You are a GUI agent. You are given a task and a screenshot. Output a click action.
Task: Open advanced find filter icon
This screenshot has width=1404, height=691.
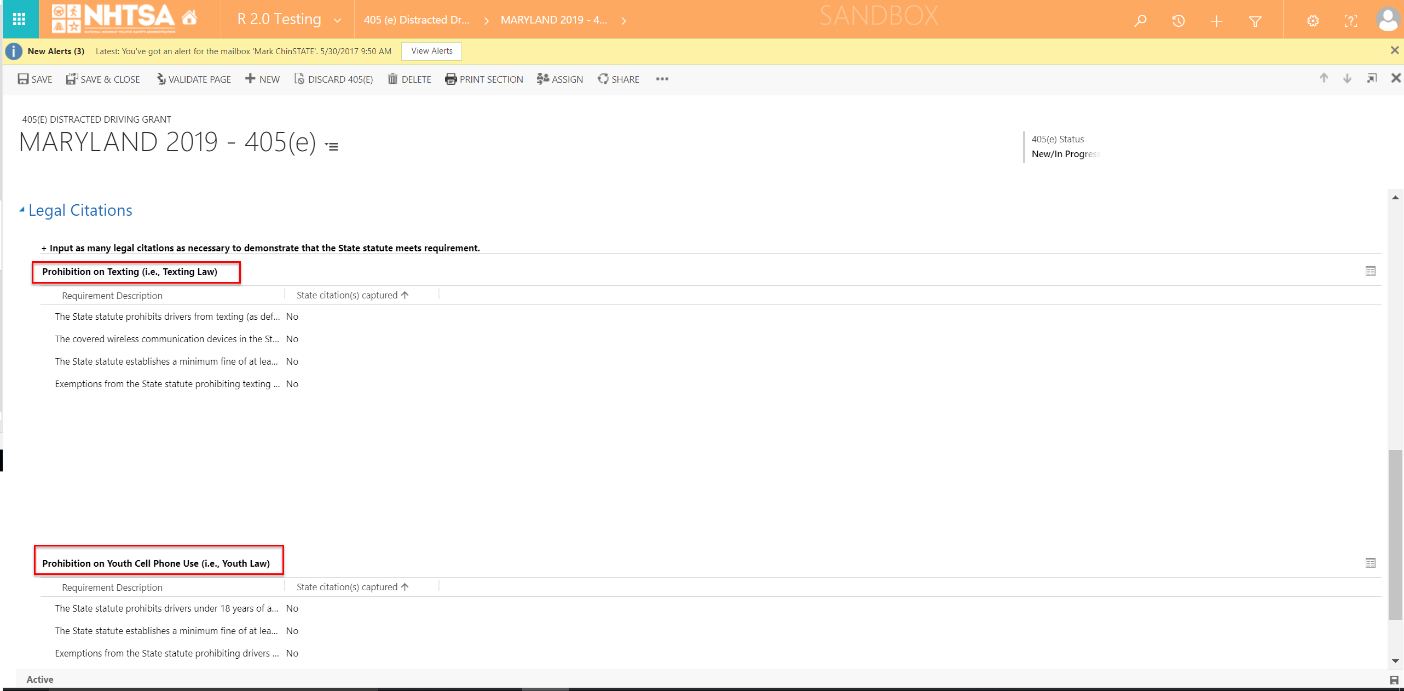[1255, 20]
